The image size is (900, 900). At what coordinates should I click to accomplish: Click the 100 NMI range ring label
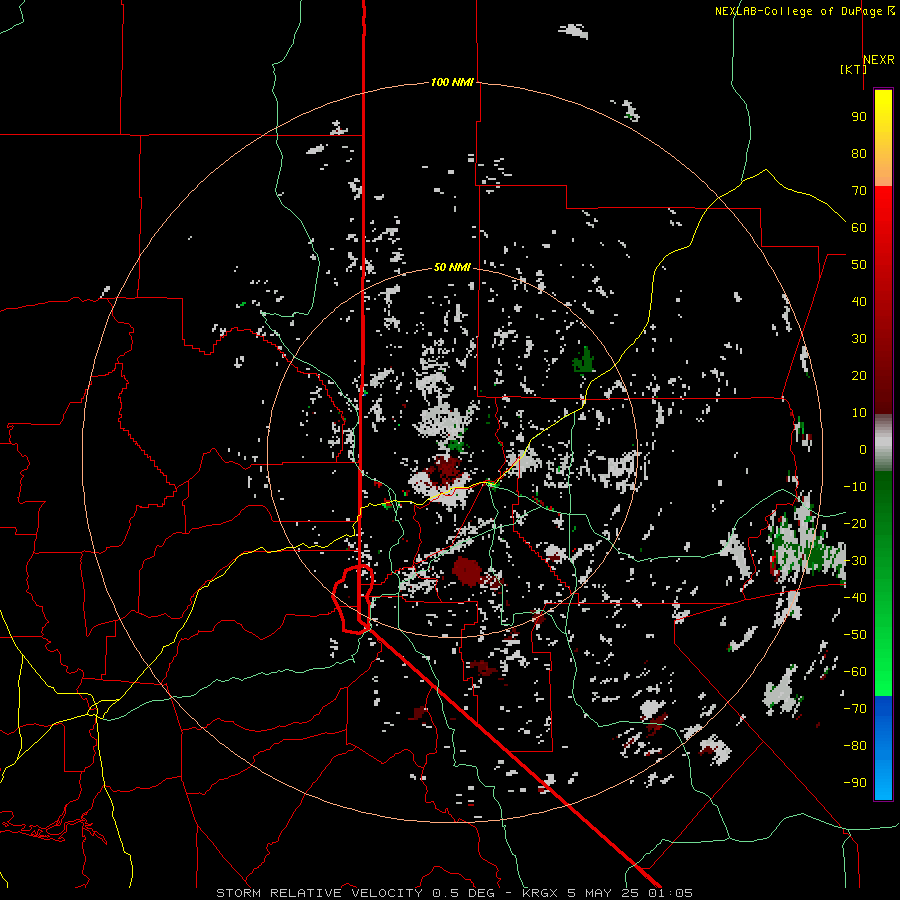pyautogui.click(x=452, y=82)
